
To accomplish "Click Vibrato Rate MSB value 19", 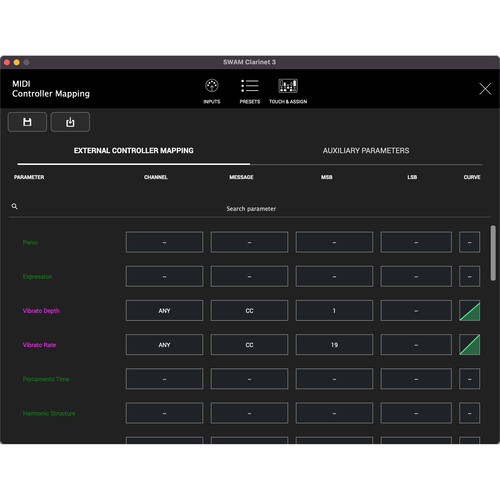I will tap(334, 345).
